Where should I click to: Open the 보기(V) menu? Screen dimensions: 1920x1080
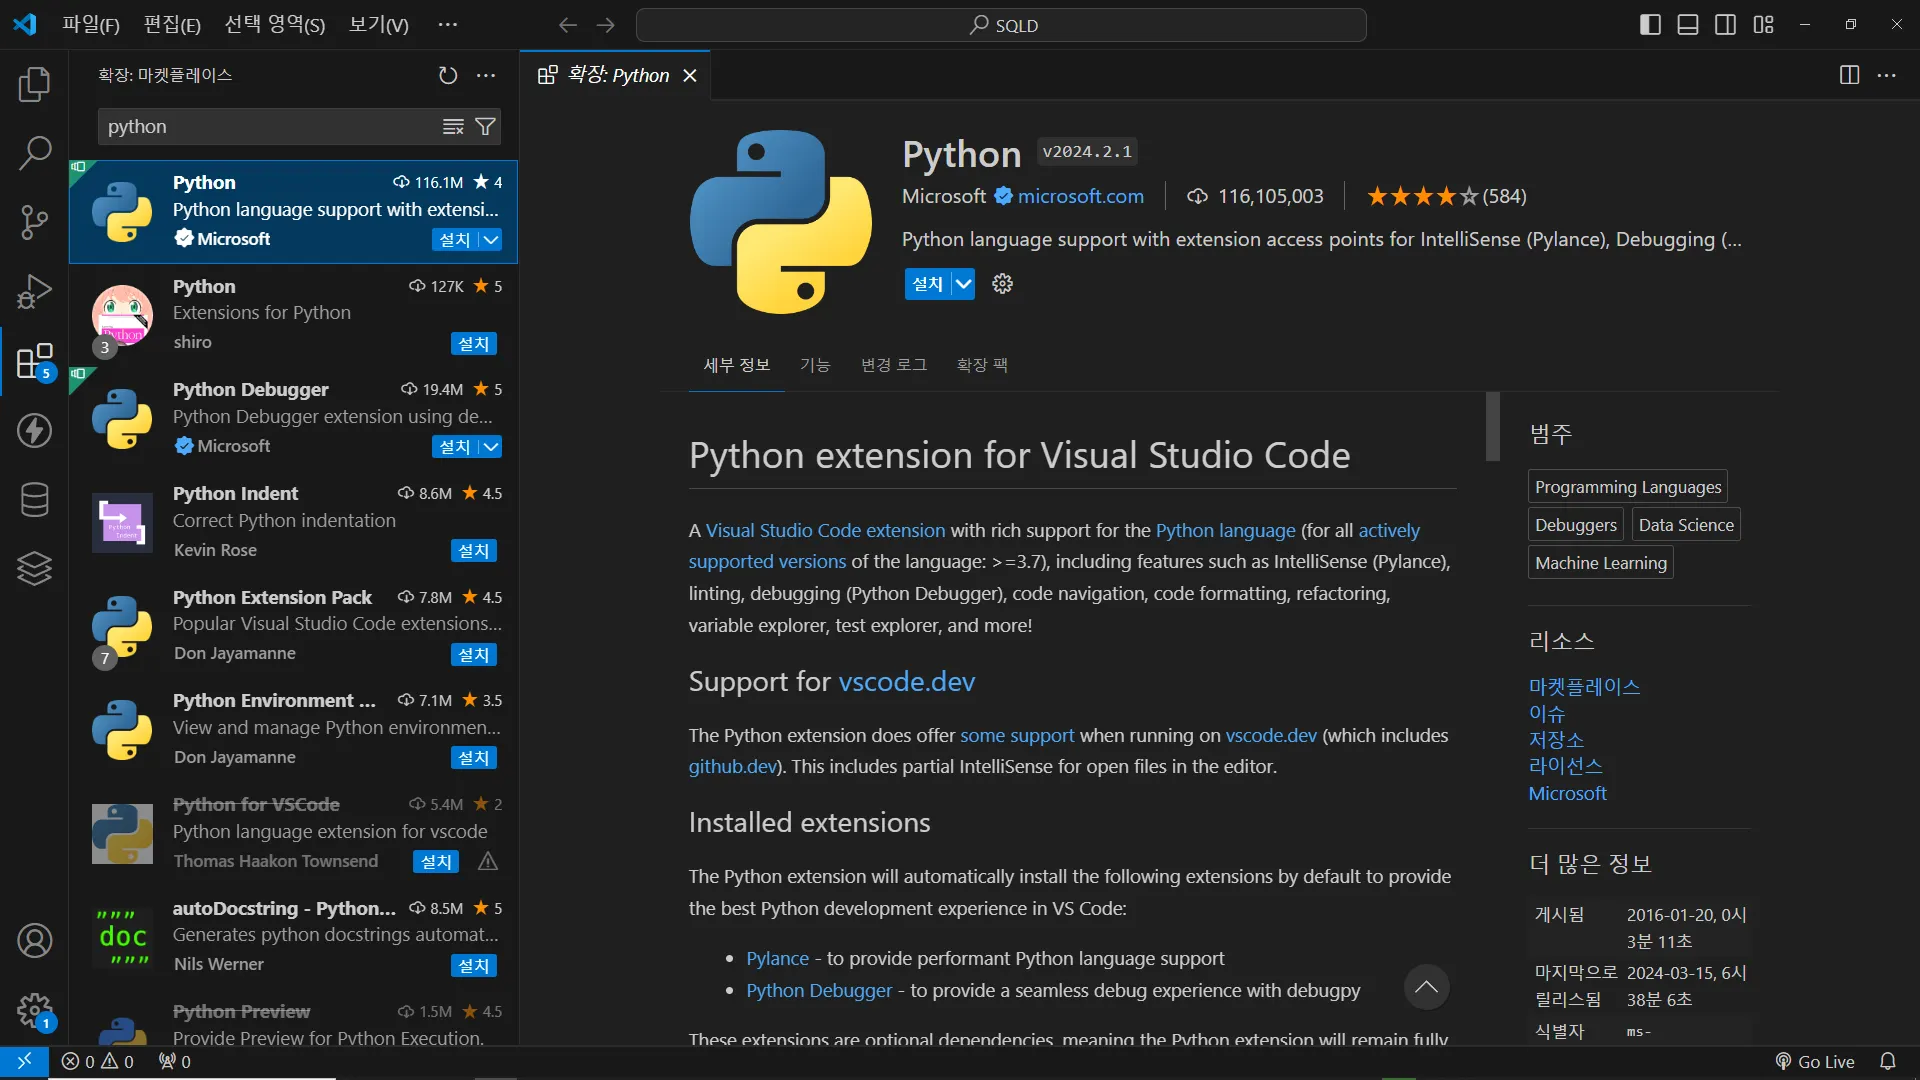coord(378,25)
